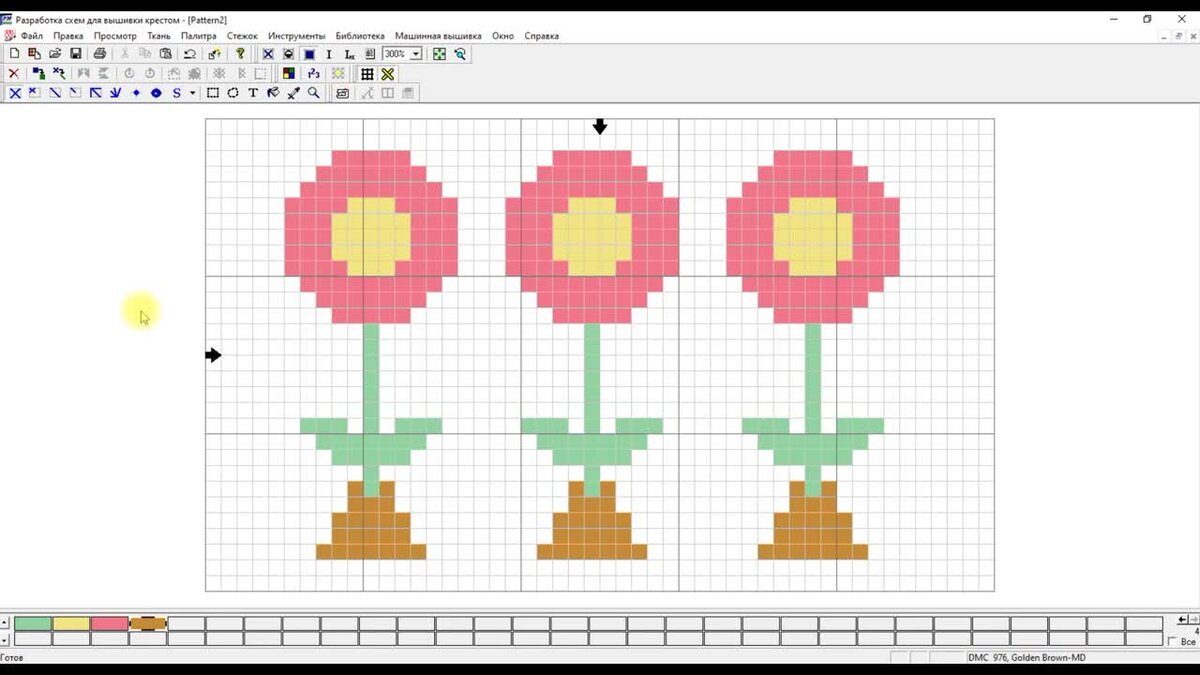
Task: Click the magnifier zoom icon on the top toolbar
Action: 460,54
